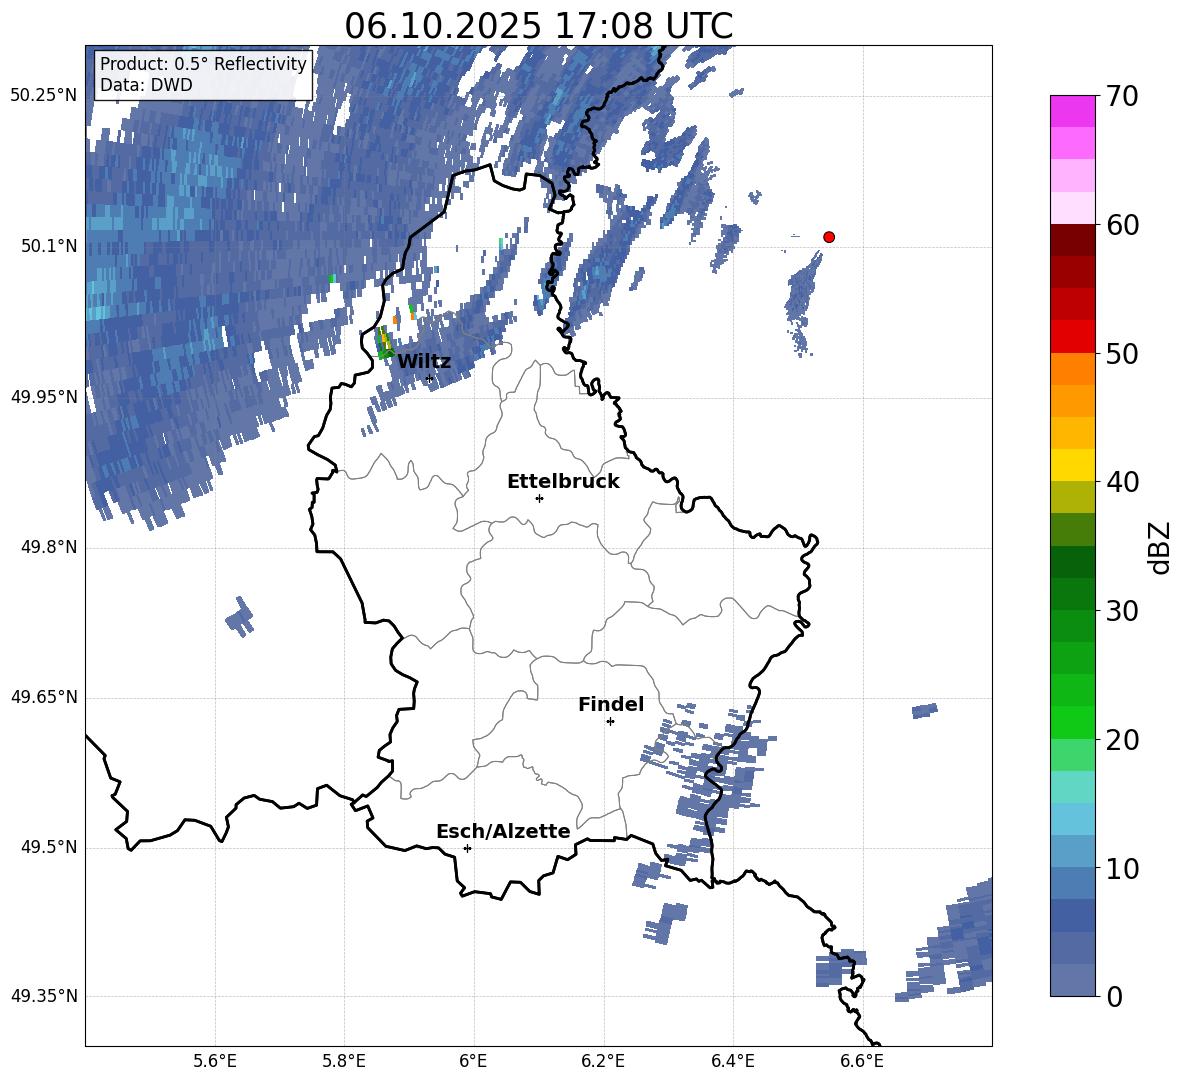Click the 0 colorbar tick label
The width and height of the screenshot is (1184, 1081).
pos(1115,997)
